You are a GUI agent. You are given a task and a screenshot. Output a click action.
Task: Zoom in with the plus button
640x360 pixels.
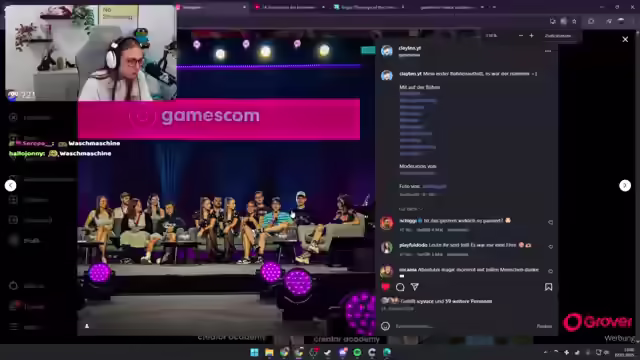pos(531,36)
